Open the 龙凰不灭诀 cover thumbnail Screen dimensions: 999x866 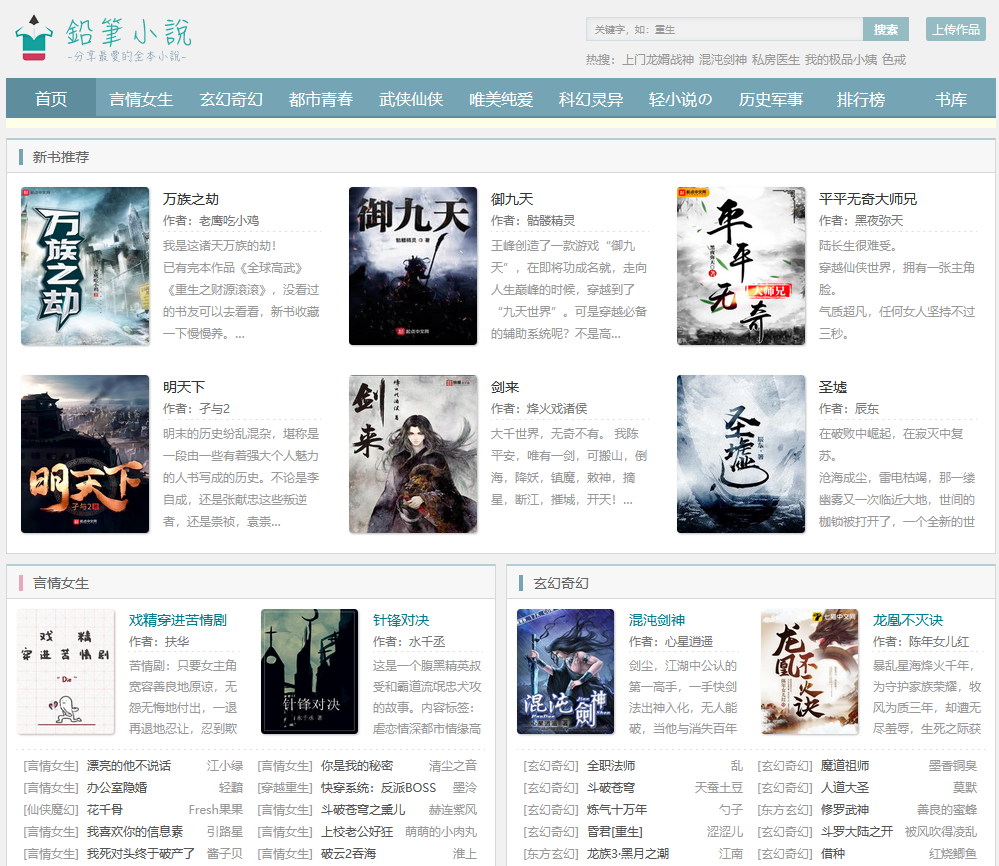coord(809,671)
